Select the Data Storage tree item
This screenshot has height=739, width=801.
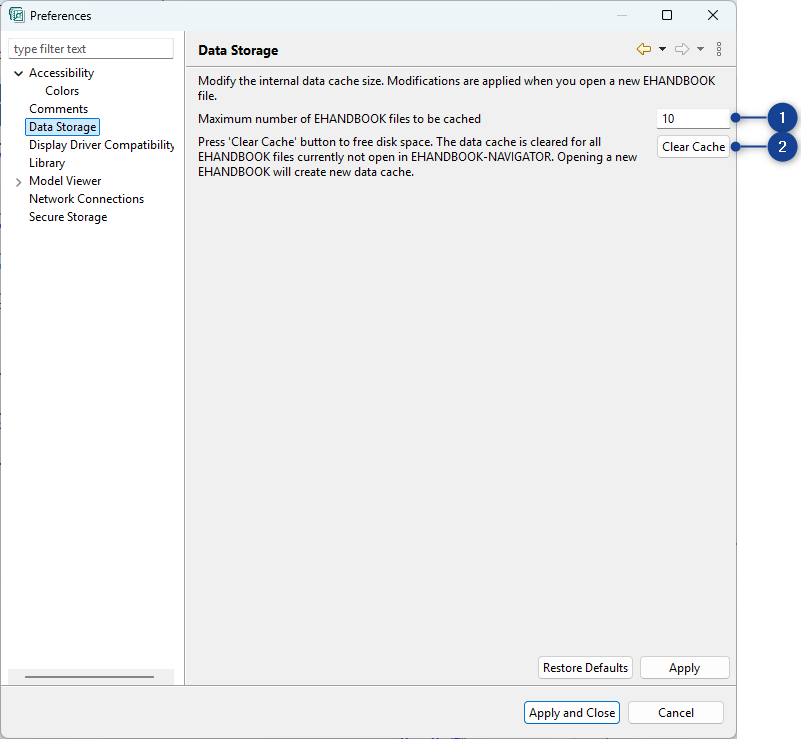62,127
